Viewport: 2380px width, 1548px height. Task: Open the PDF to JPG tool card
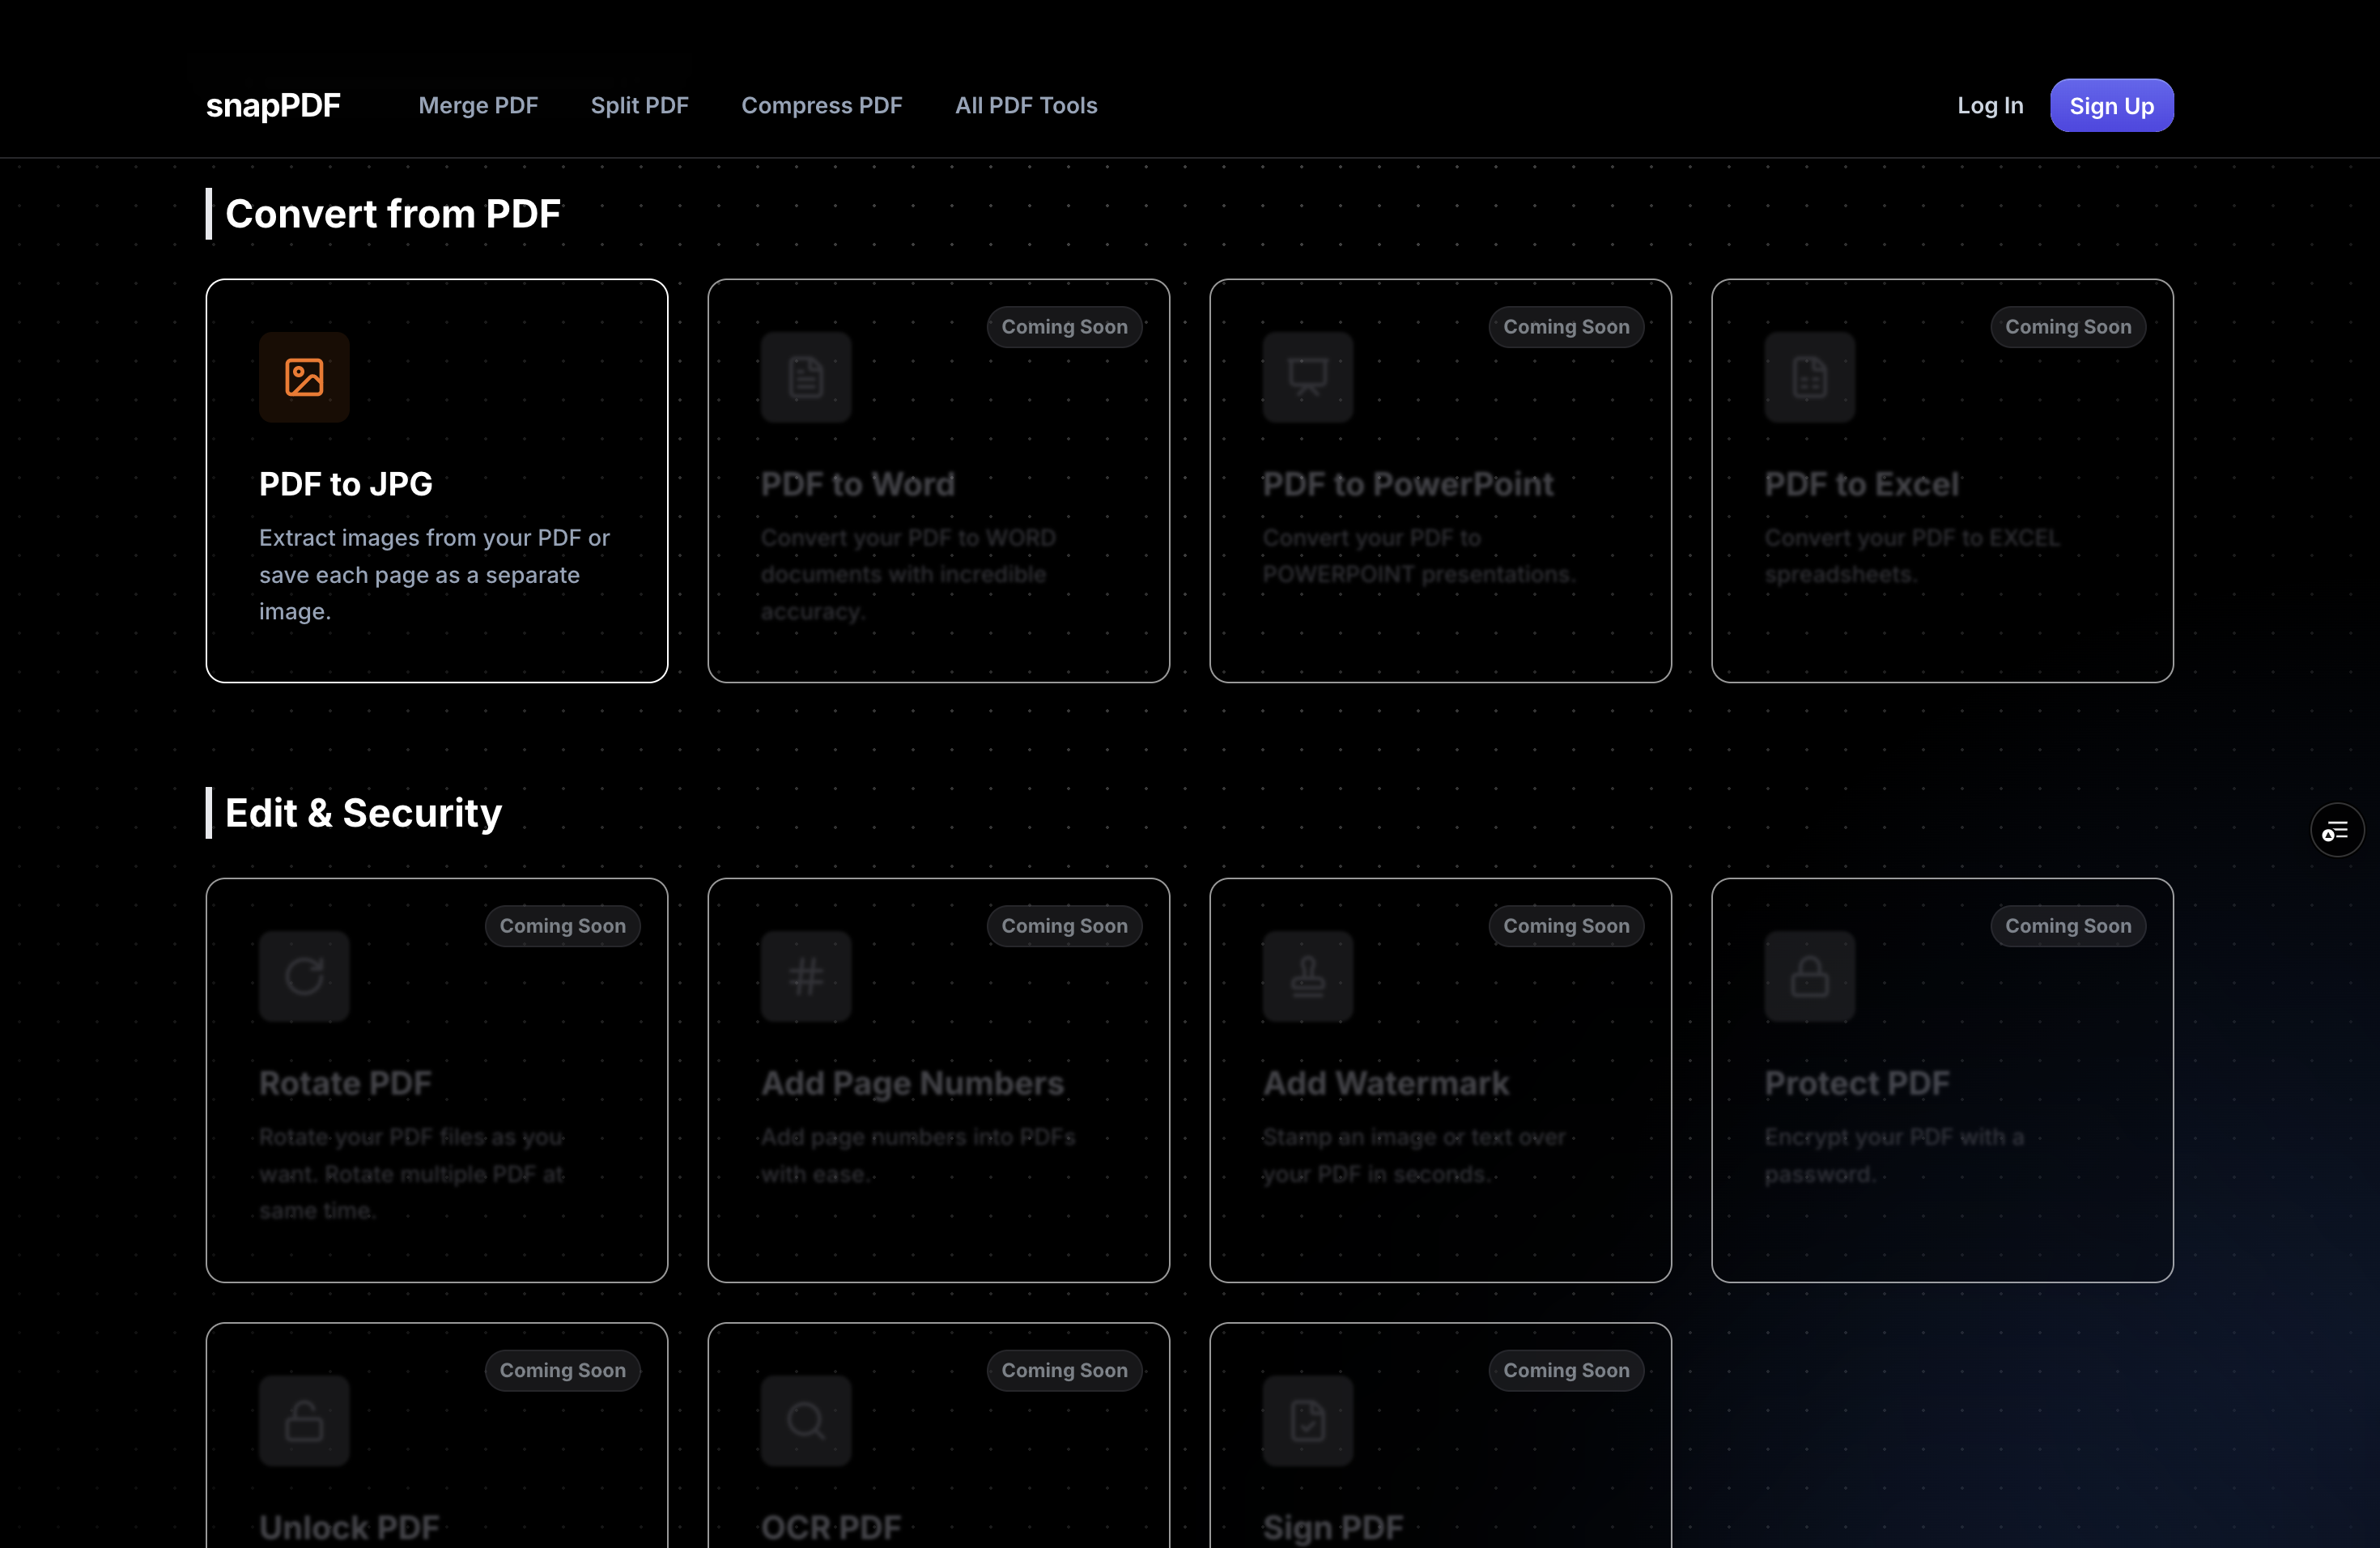pyautogui.click(x=437, y=483)
